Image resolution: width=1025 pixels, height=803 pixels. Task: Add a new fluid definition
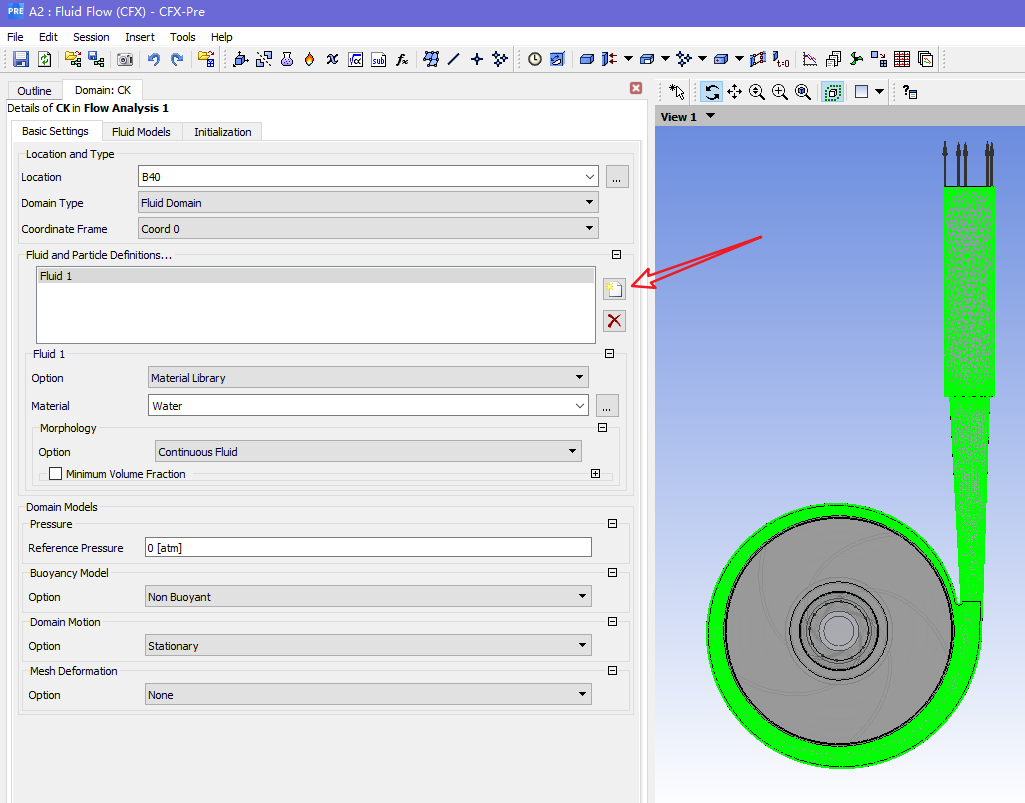click(614, 290)
